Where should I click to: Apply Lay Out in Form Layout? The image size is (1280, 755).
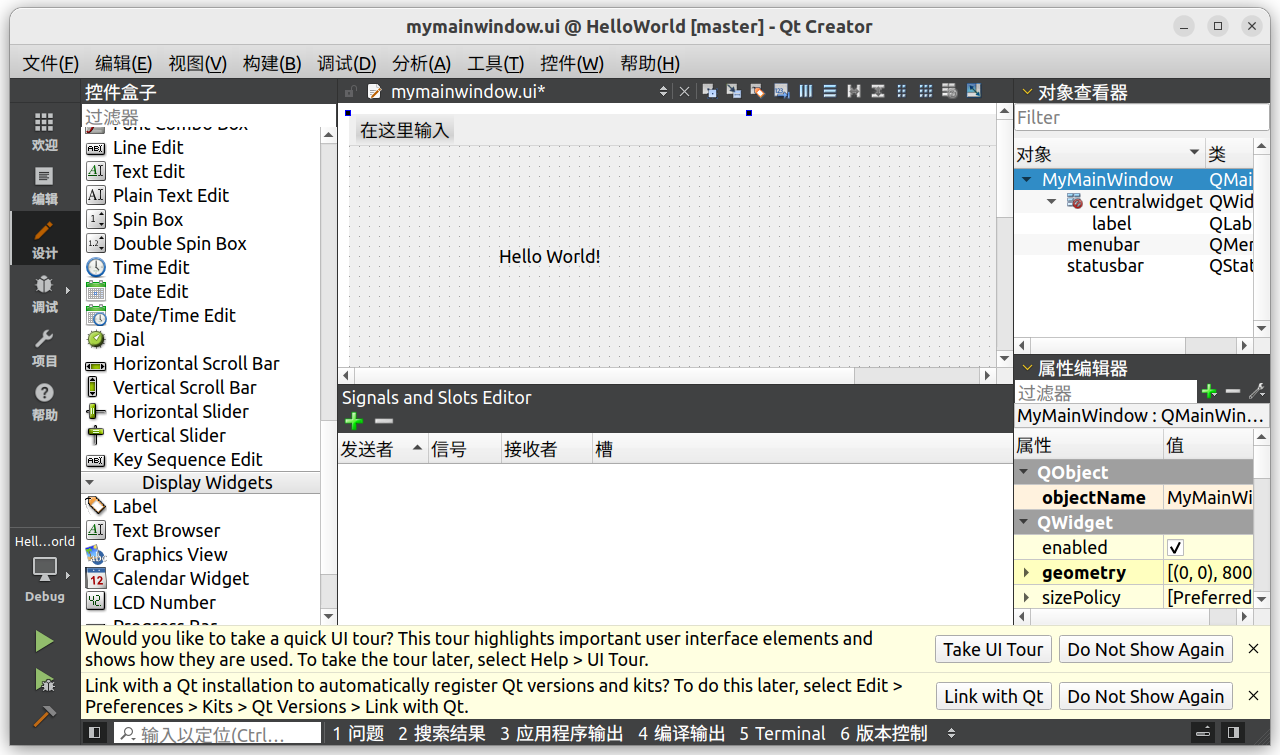[x=901, y=91]
